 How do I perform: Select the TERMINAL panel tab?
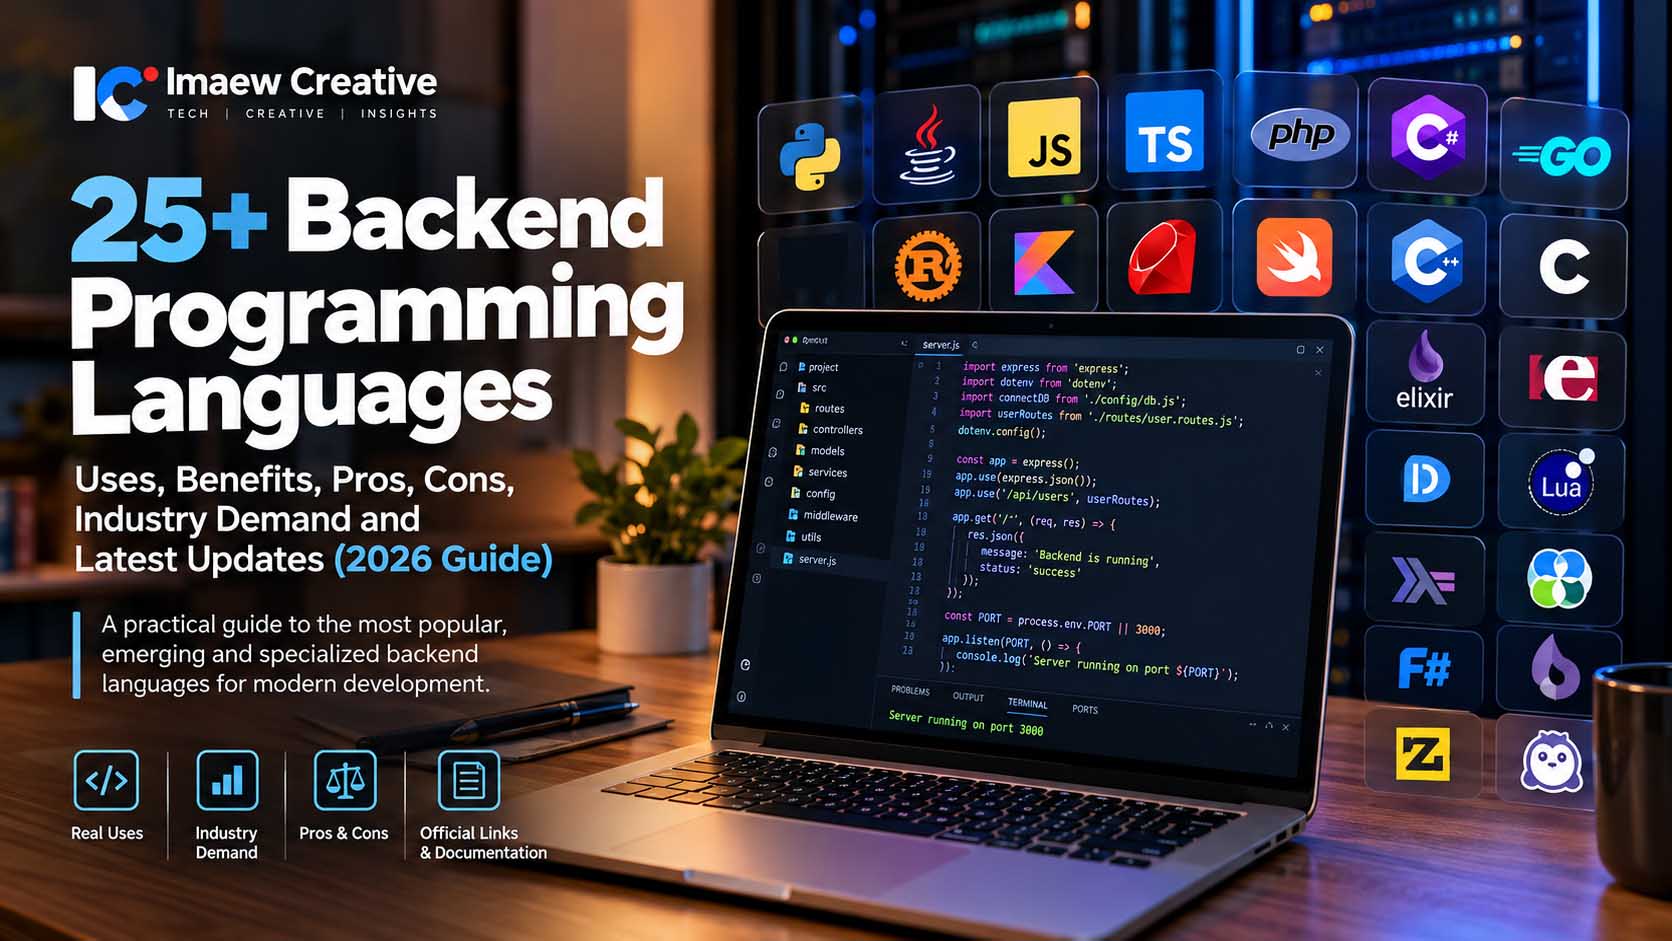click(x=1027, y=704)
